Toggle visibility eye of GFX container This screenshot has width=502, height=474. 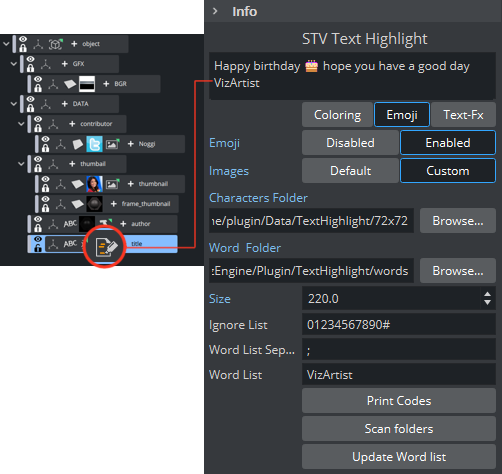[31, 60]
